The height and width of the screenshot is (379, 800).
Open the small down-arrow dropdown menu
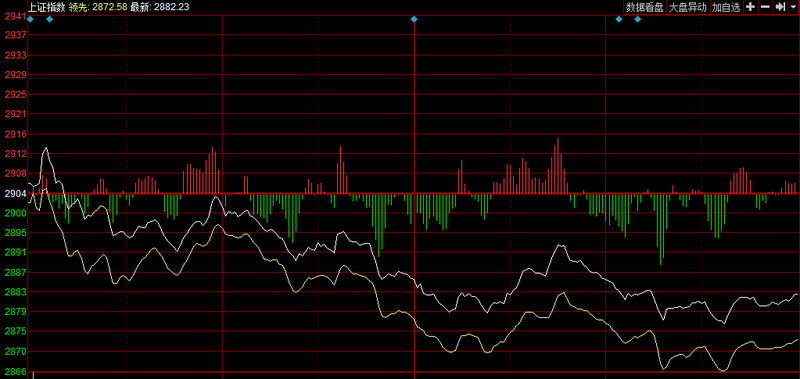(x=793, y=7)
